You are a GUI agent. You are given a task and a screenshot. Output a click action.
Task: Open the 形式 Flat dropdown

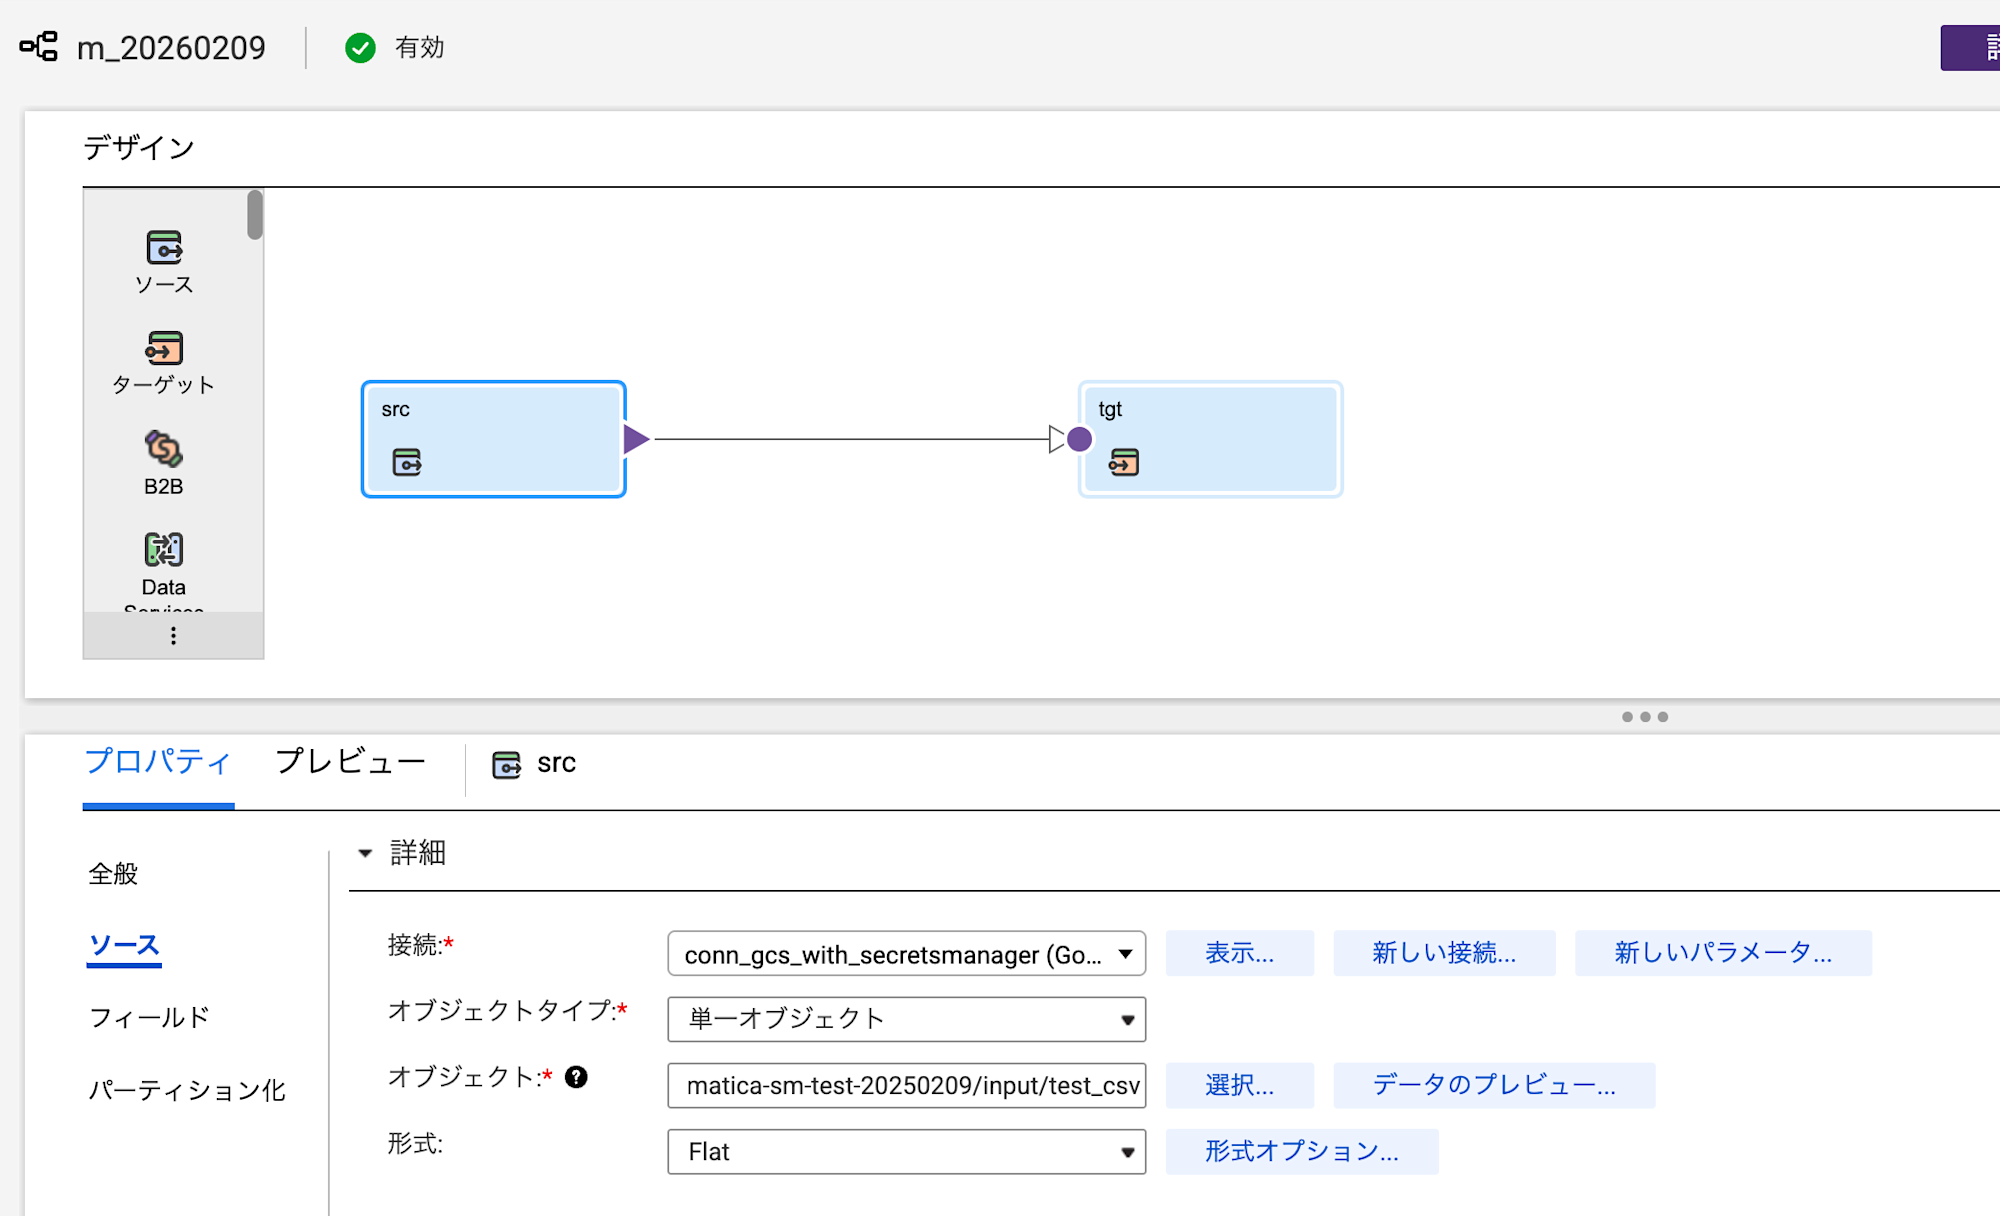(906, 1152)
